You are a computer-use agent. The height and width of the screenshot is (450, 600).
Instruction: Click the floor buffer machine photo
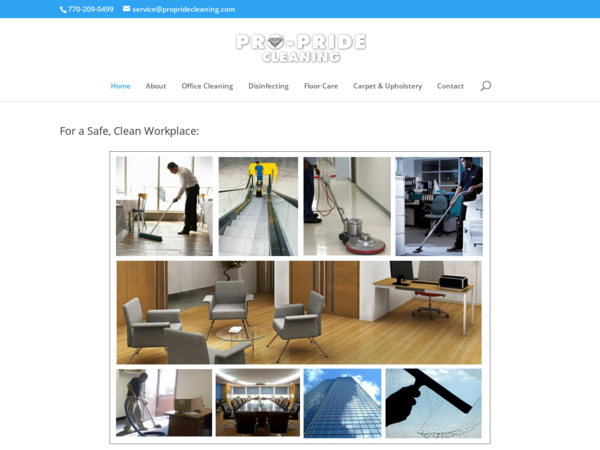(x=347, y=206)
